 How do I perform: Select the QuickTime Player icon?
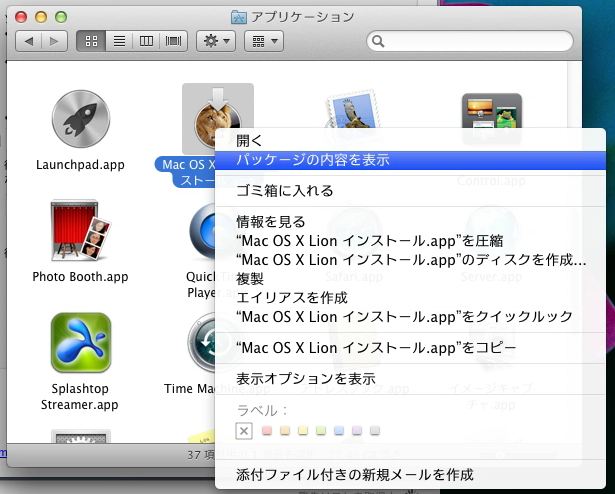pos(202,232)
